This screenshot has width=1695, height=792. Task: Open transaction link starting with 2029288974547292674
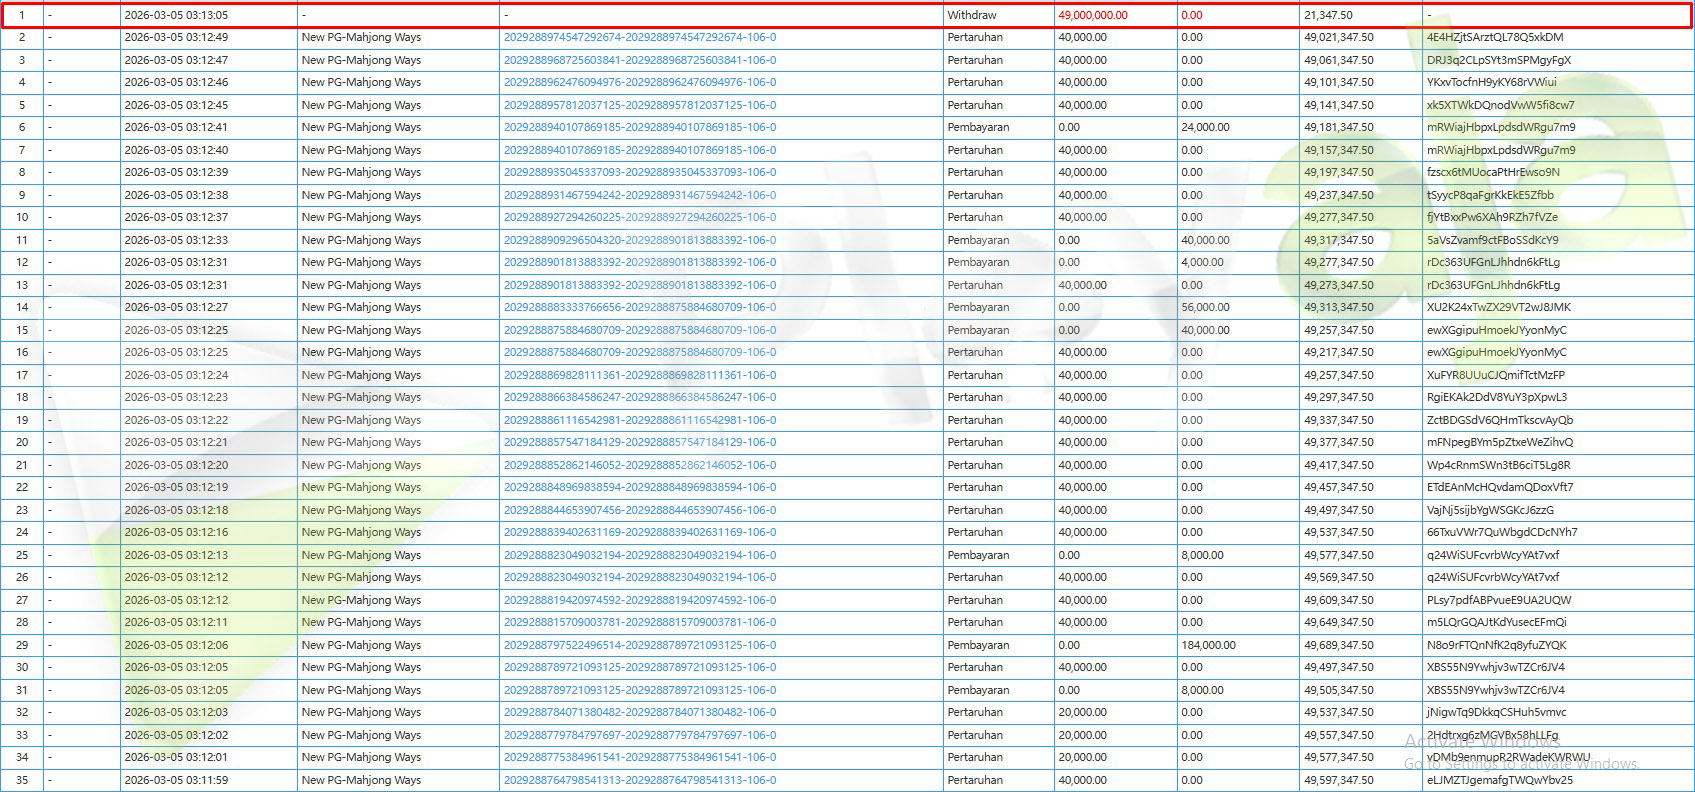(x=639, y=38)
